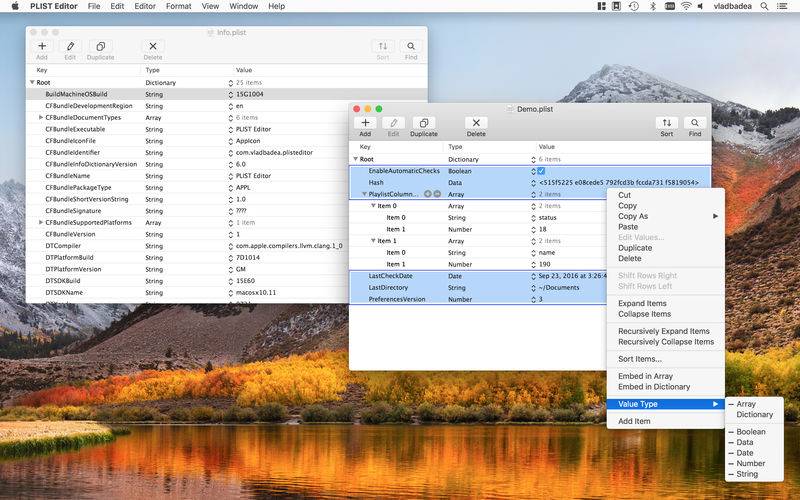Collapse Item 1 array in Demo.plist
The image size is (800, 500).
point(373,241)
